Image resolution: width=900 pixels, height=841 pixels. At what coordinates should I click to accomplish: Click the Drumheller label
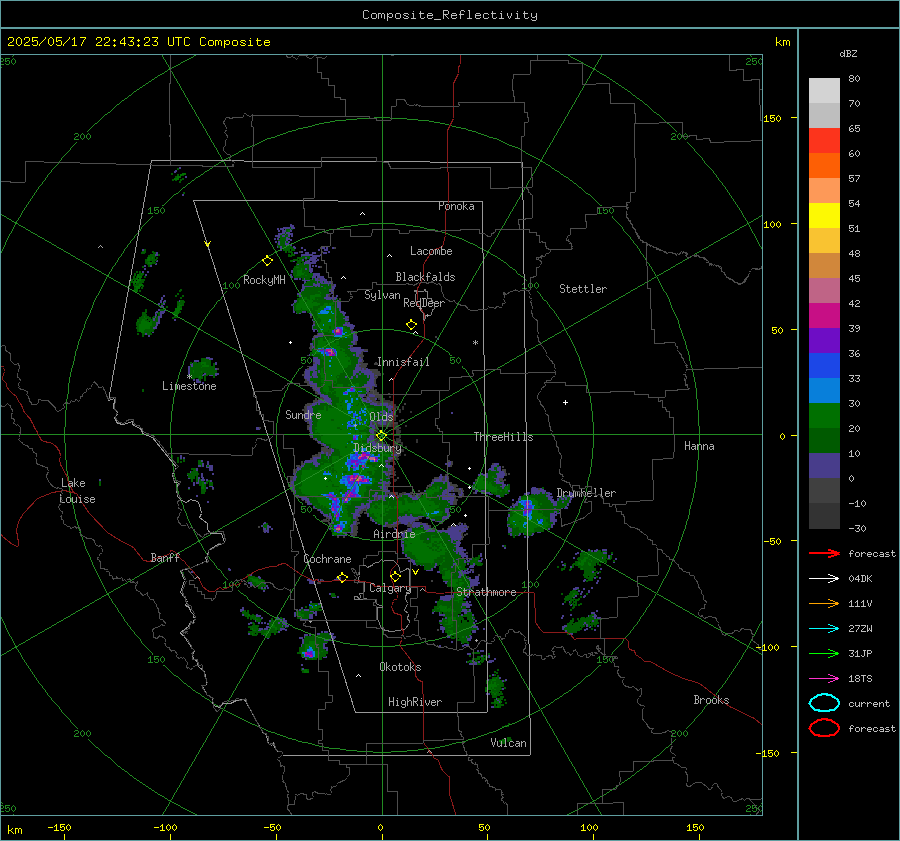(x=586, y=493)
